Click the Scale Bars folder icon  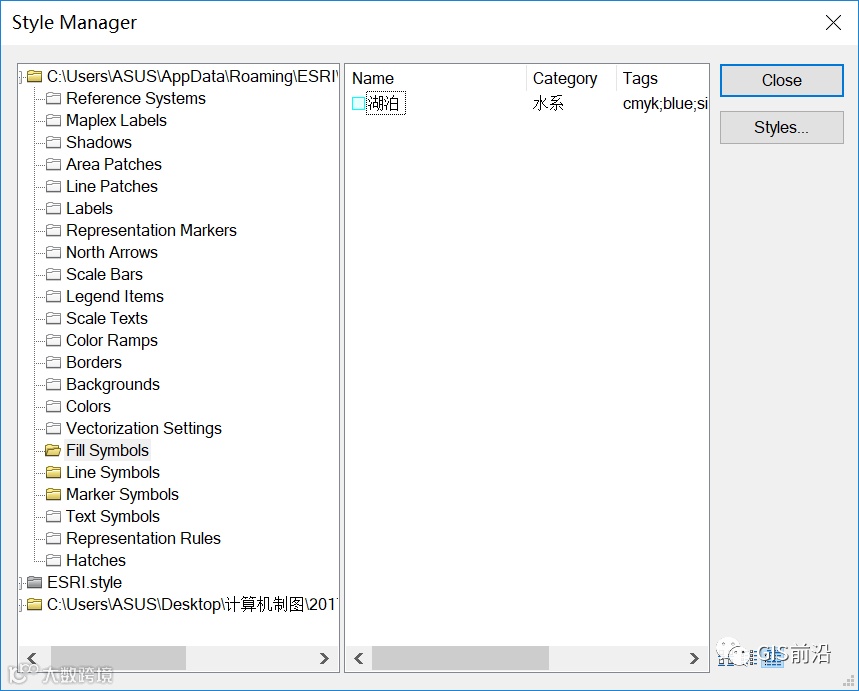coord(53,274)
